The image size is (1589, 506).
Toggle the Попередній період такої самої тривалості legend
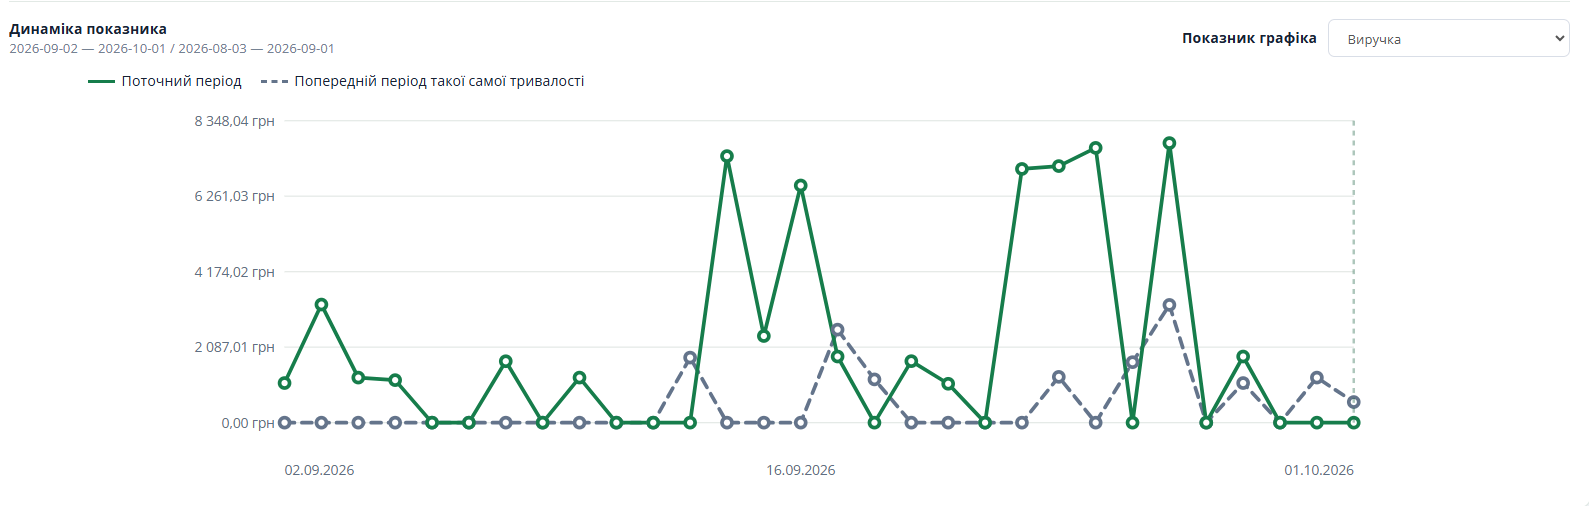pyautogui.click(x=422, y=81)
